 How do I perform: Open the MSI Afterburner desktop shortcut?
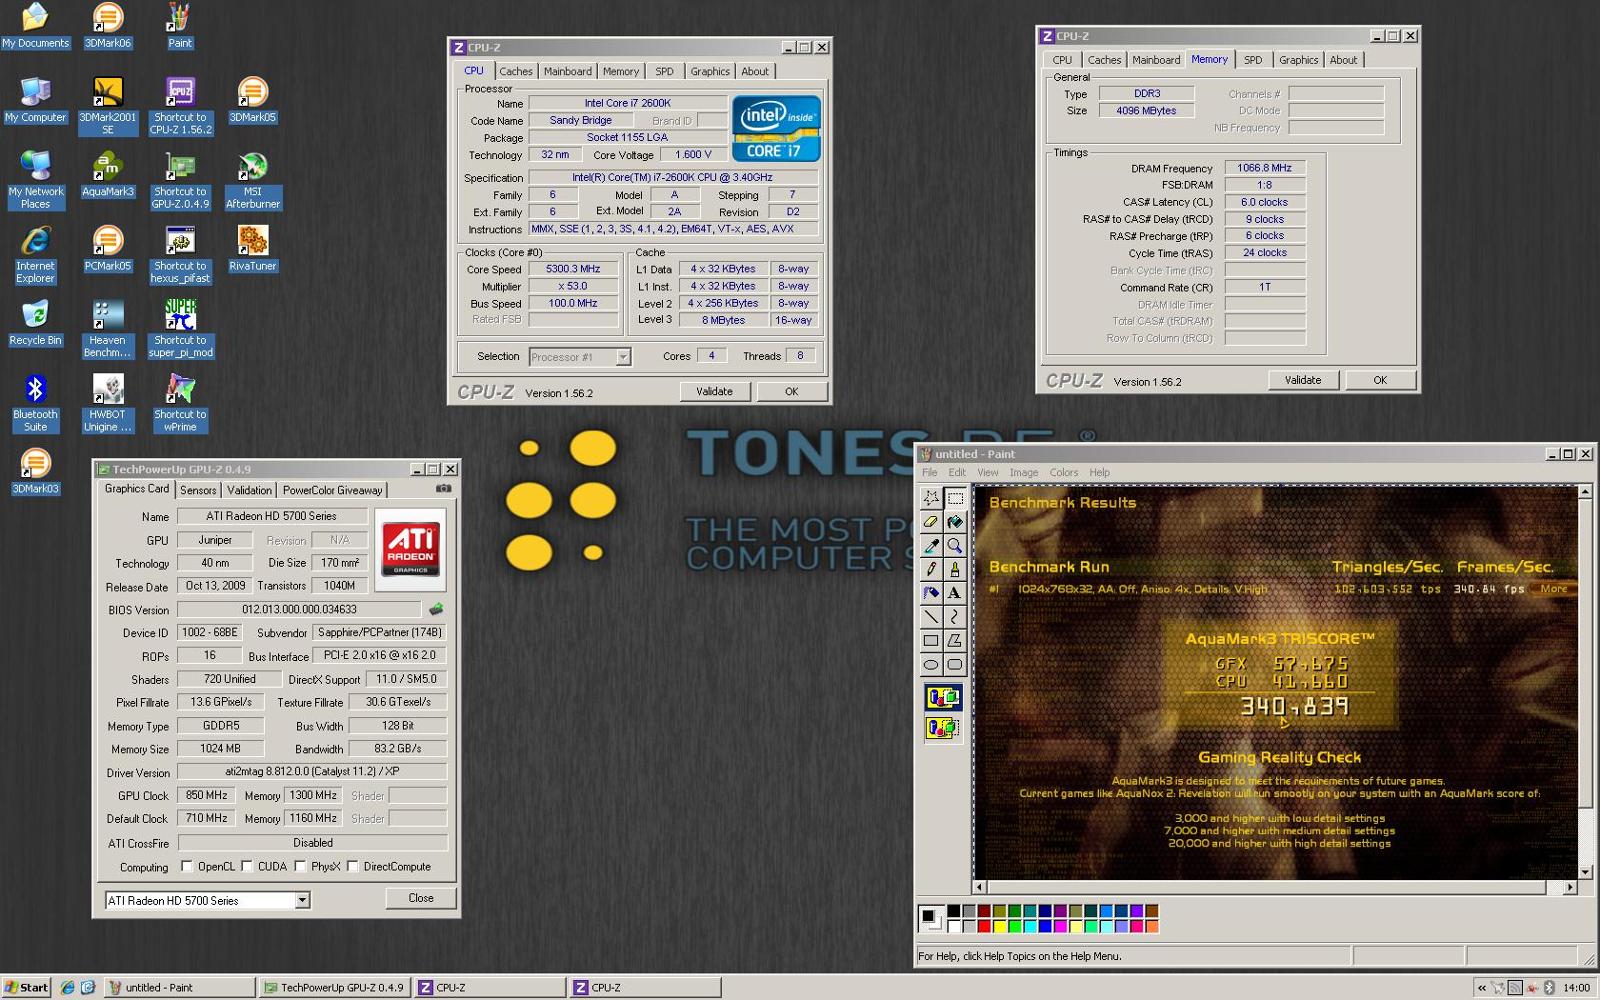click(252, 181)
